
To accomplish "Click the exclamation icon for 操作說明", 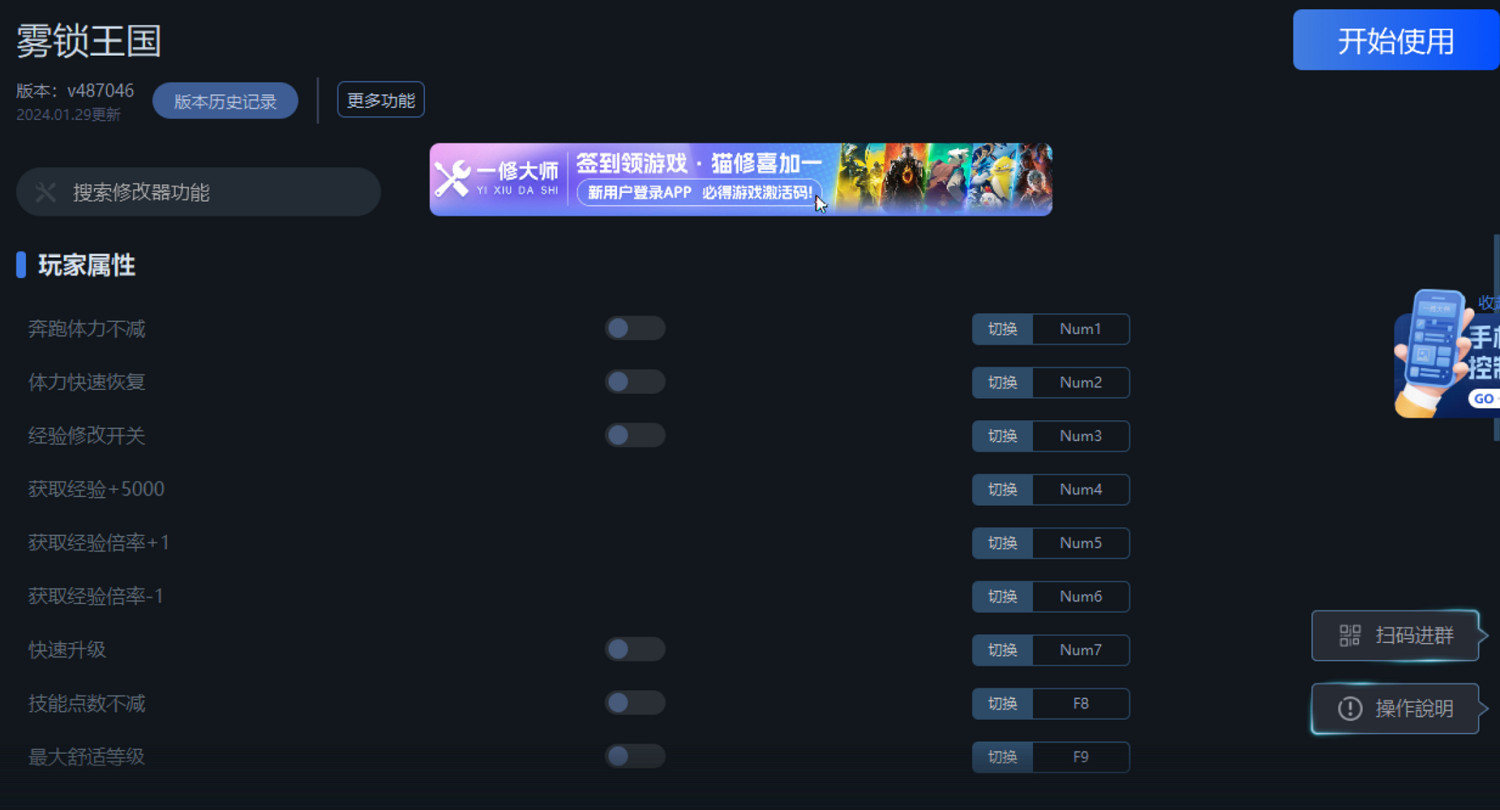I will [1350, 709].
